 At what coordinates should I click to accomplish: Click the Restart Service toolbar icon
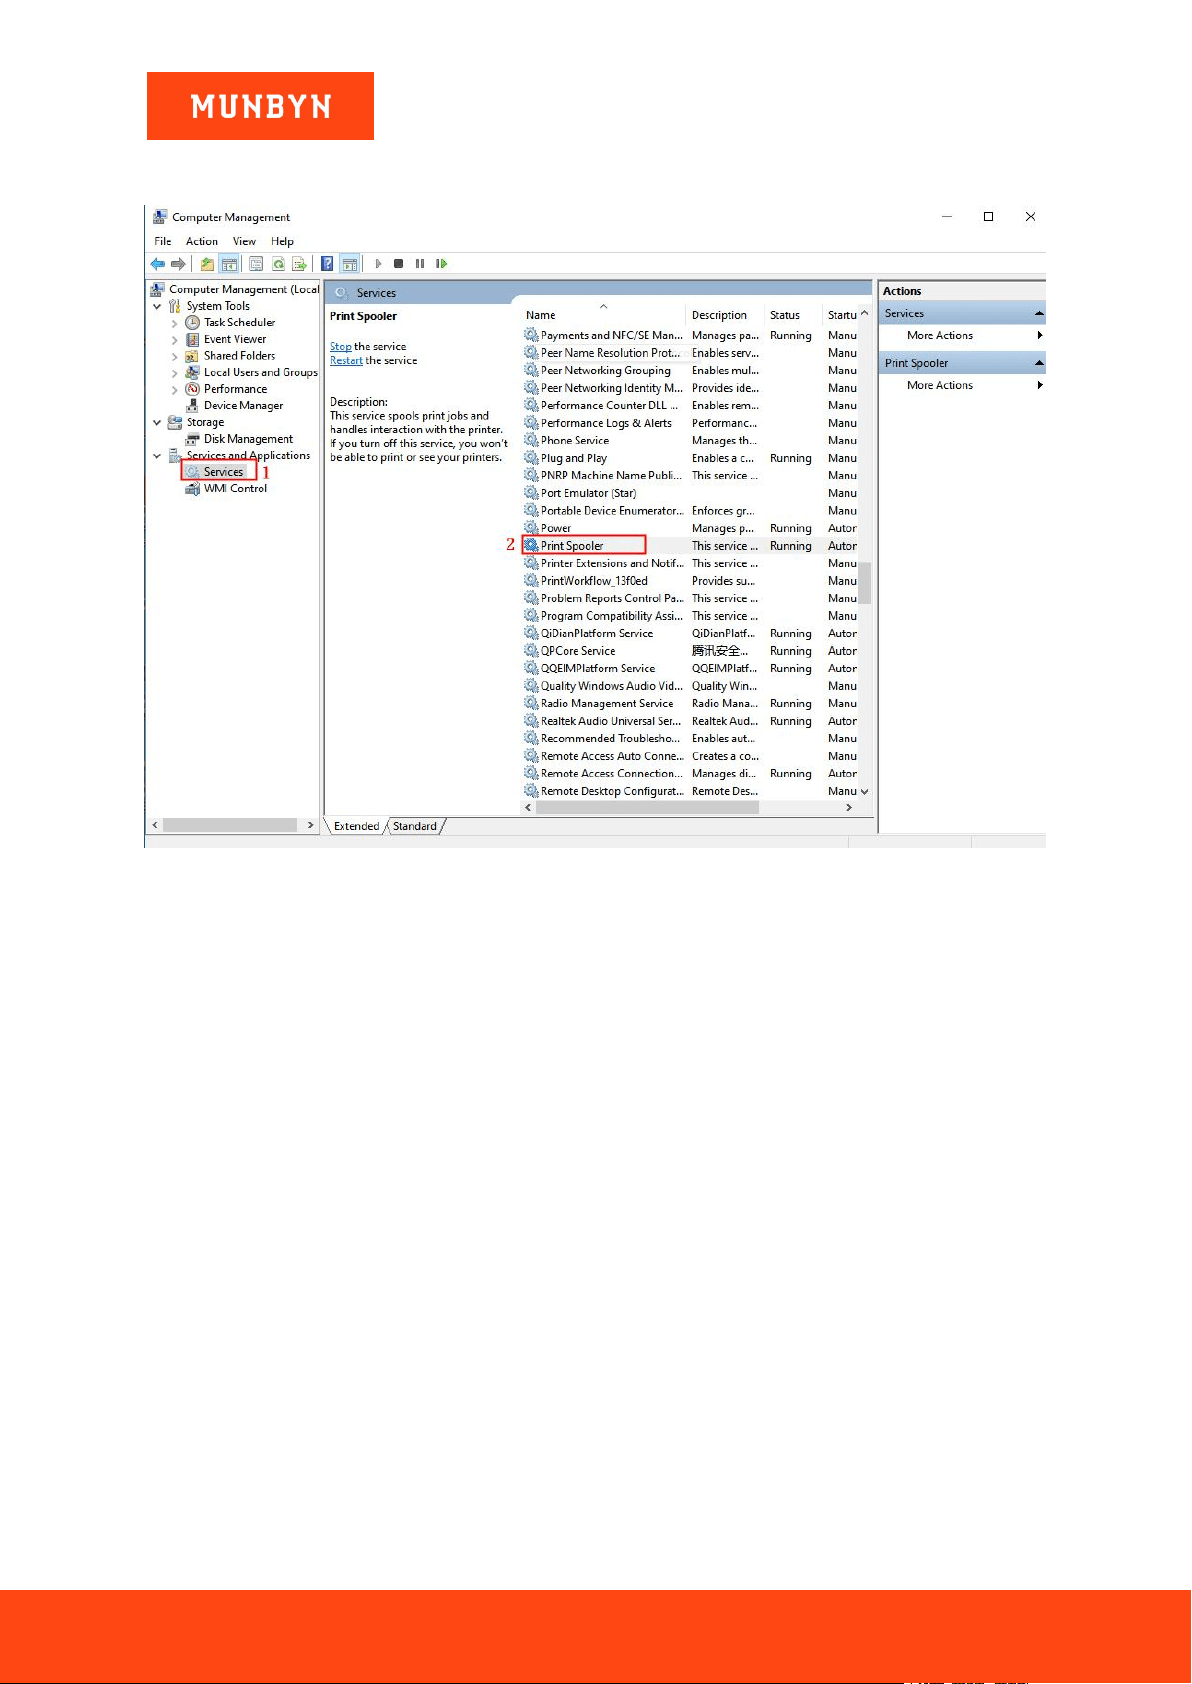click(x=441, y=264)
